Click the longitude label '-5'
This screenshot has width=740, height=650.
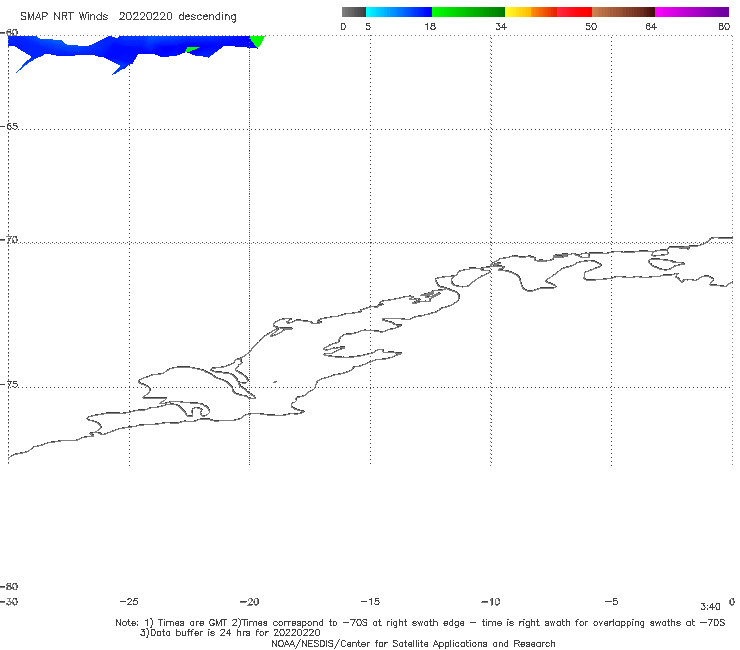(611, 602)
